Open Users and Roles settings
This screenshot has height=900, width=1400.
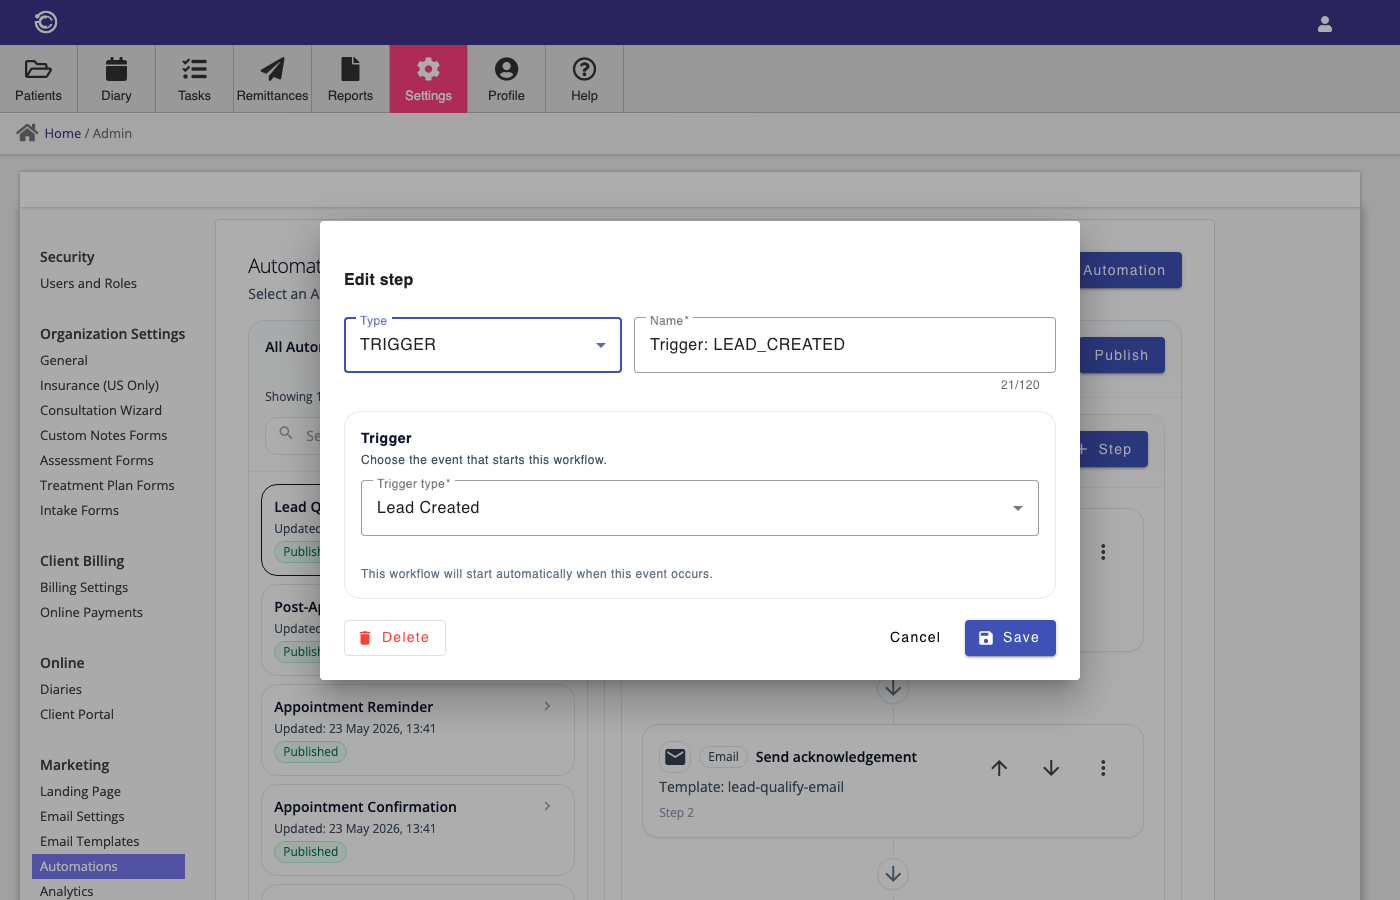pyautogui.click(x=88, y=283)
